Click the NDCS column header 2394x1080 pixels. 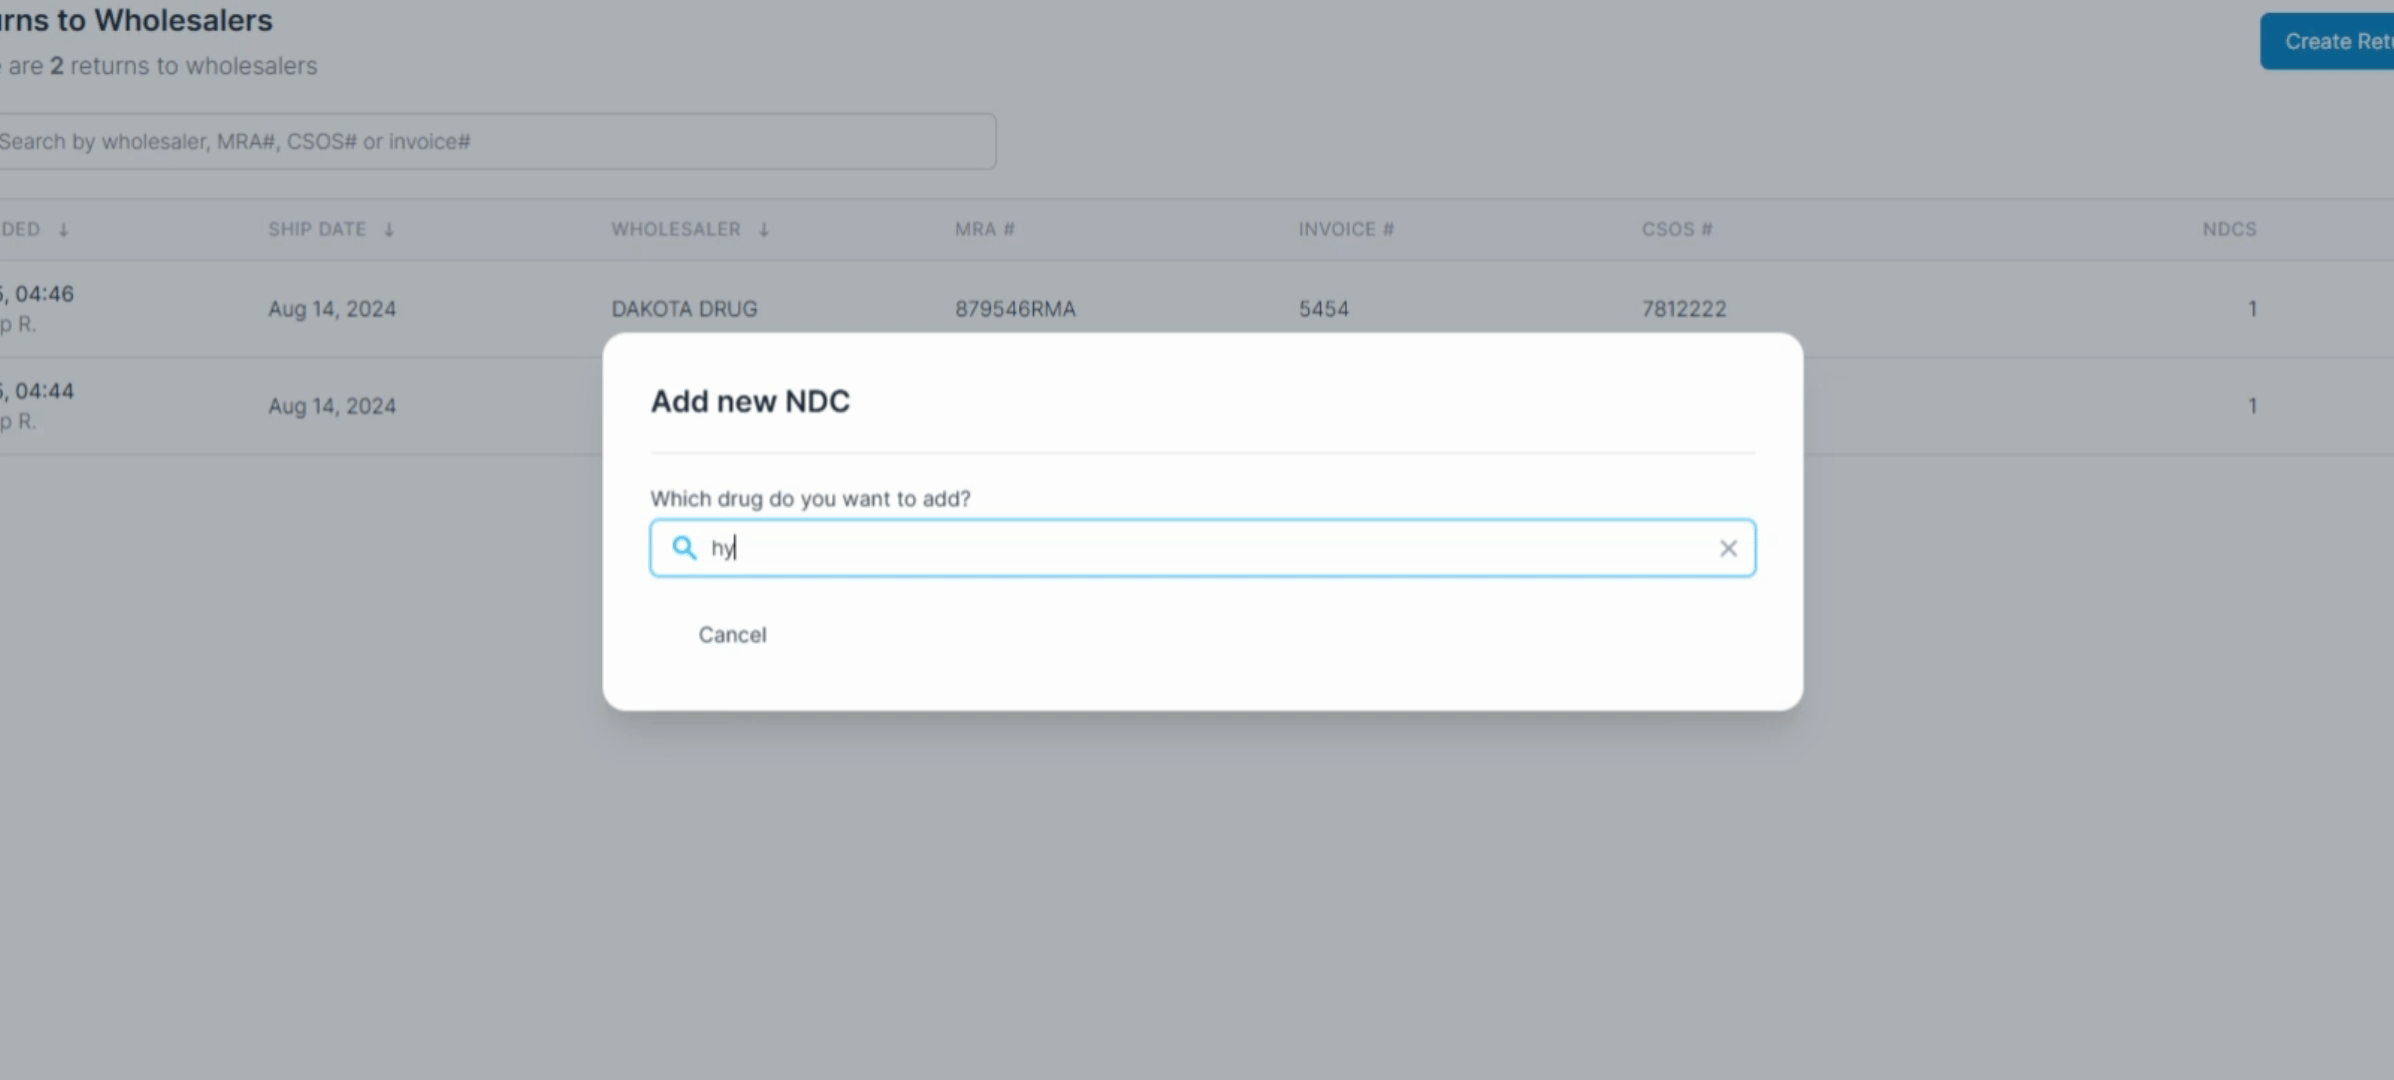[2229, 229]
